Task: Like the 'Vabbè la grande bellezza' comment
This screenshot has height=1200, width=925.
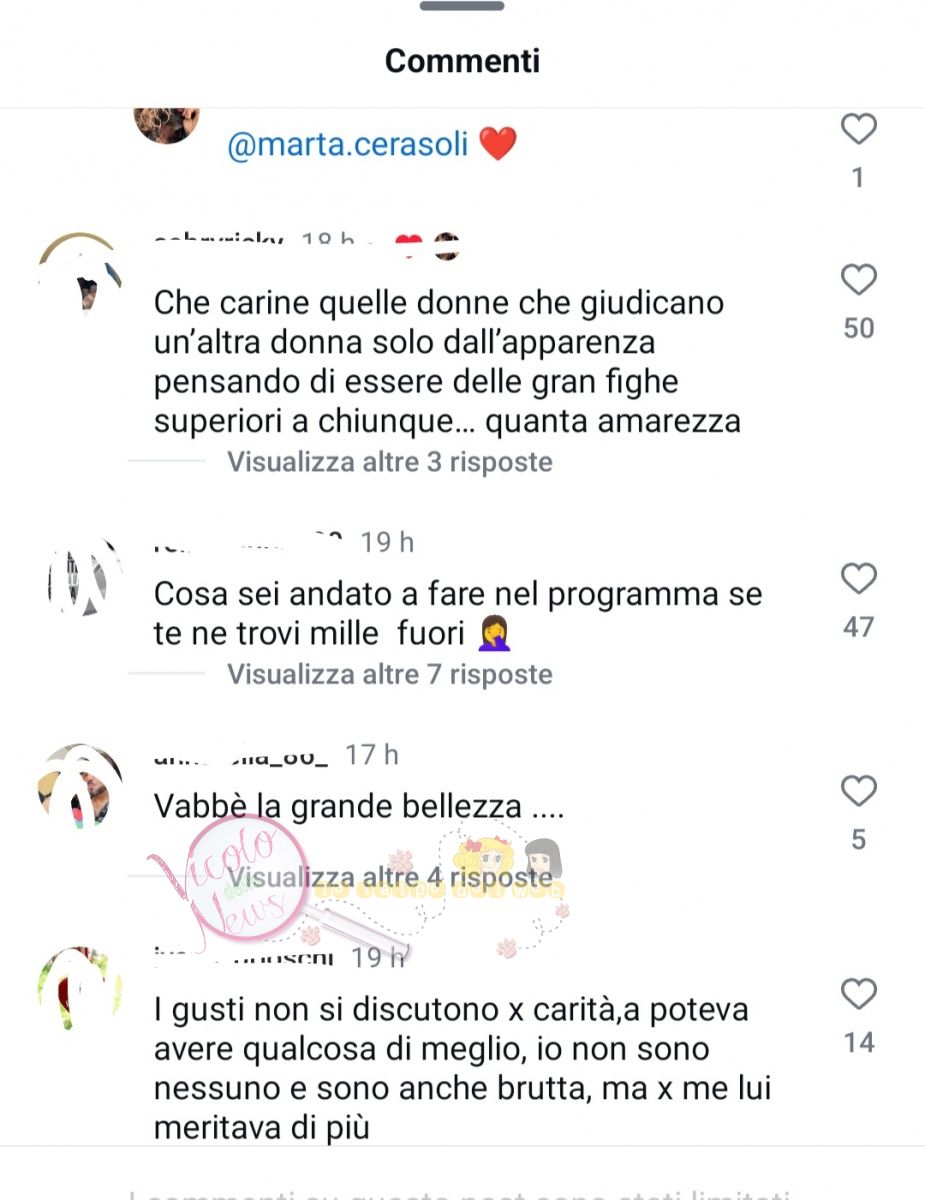Action: click(858, 791)
